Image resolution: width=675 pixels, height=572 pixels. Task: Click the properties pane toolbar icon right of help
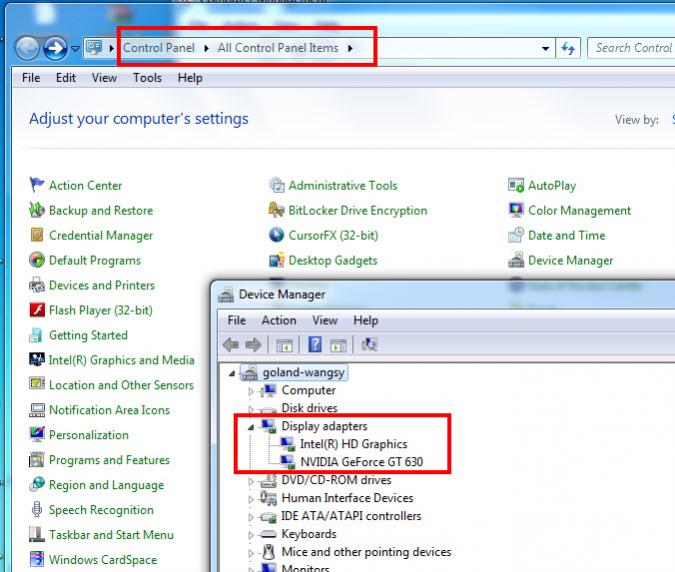(x=338, y=345)
